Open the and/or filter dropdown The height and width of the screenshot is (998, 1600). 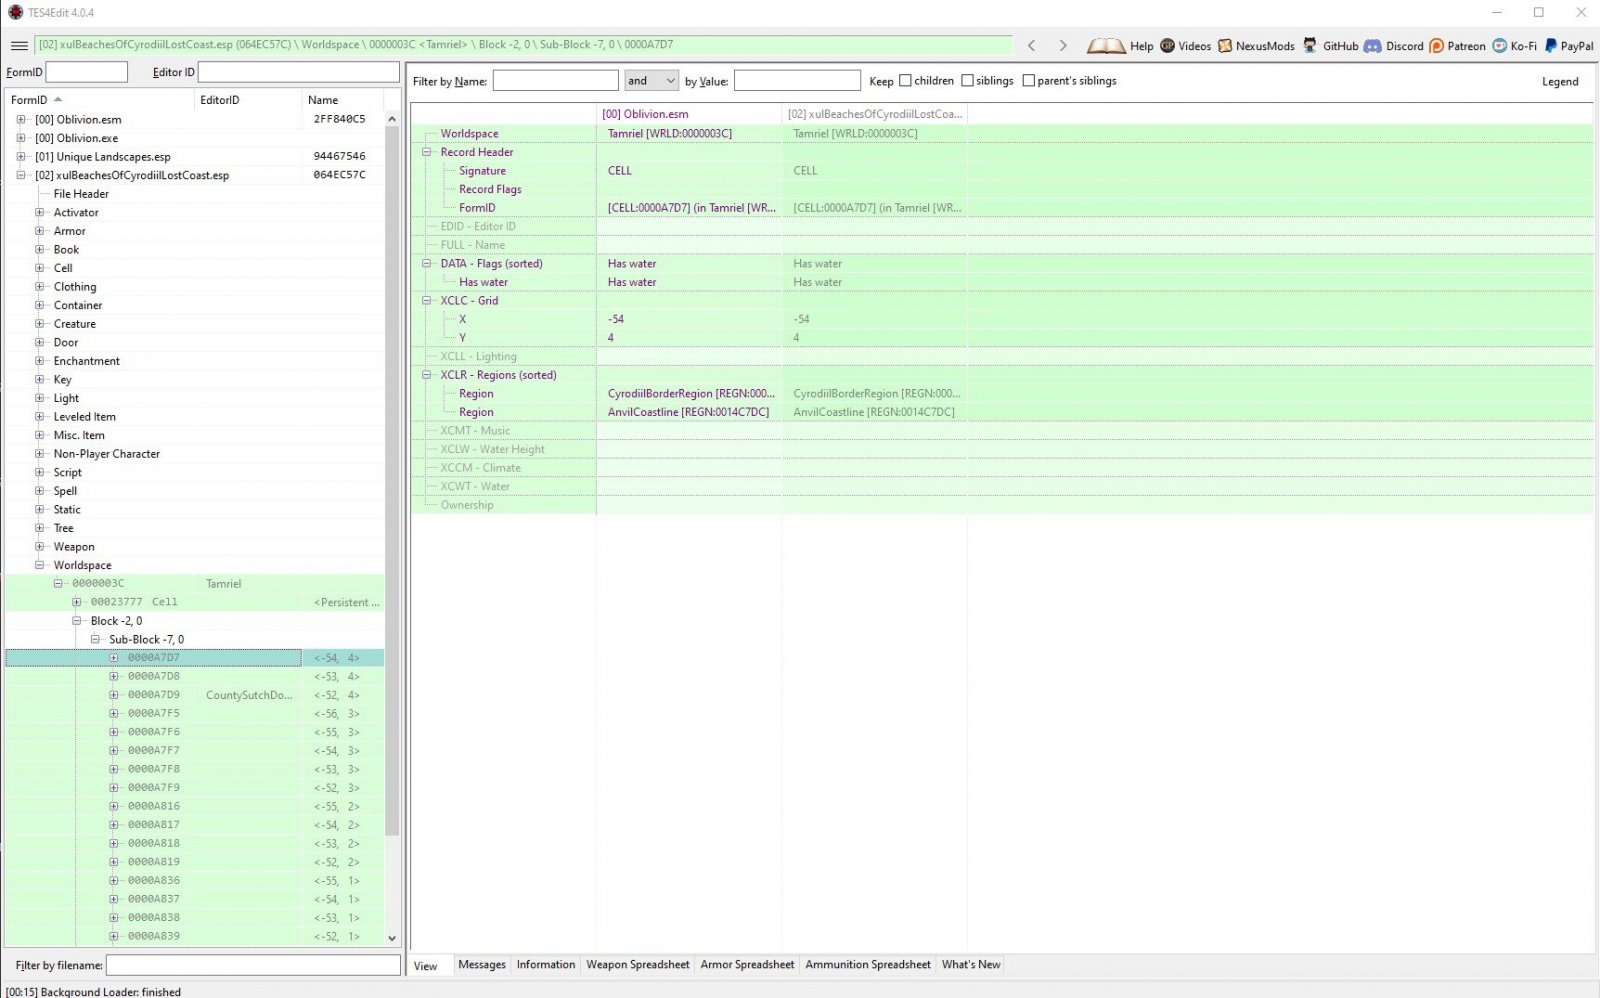click(651, 81)
